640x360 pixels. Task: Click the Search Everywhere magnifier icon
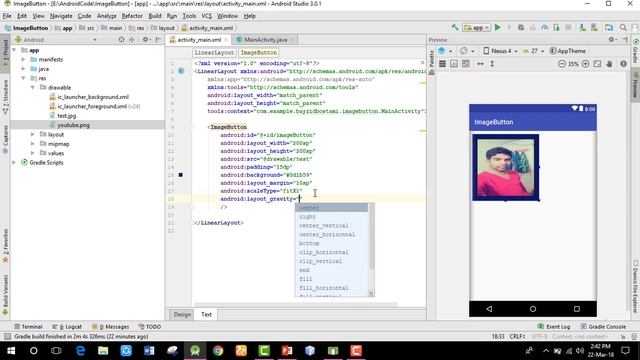point(623,27)
